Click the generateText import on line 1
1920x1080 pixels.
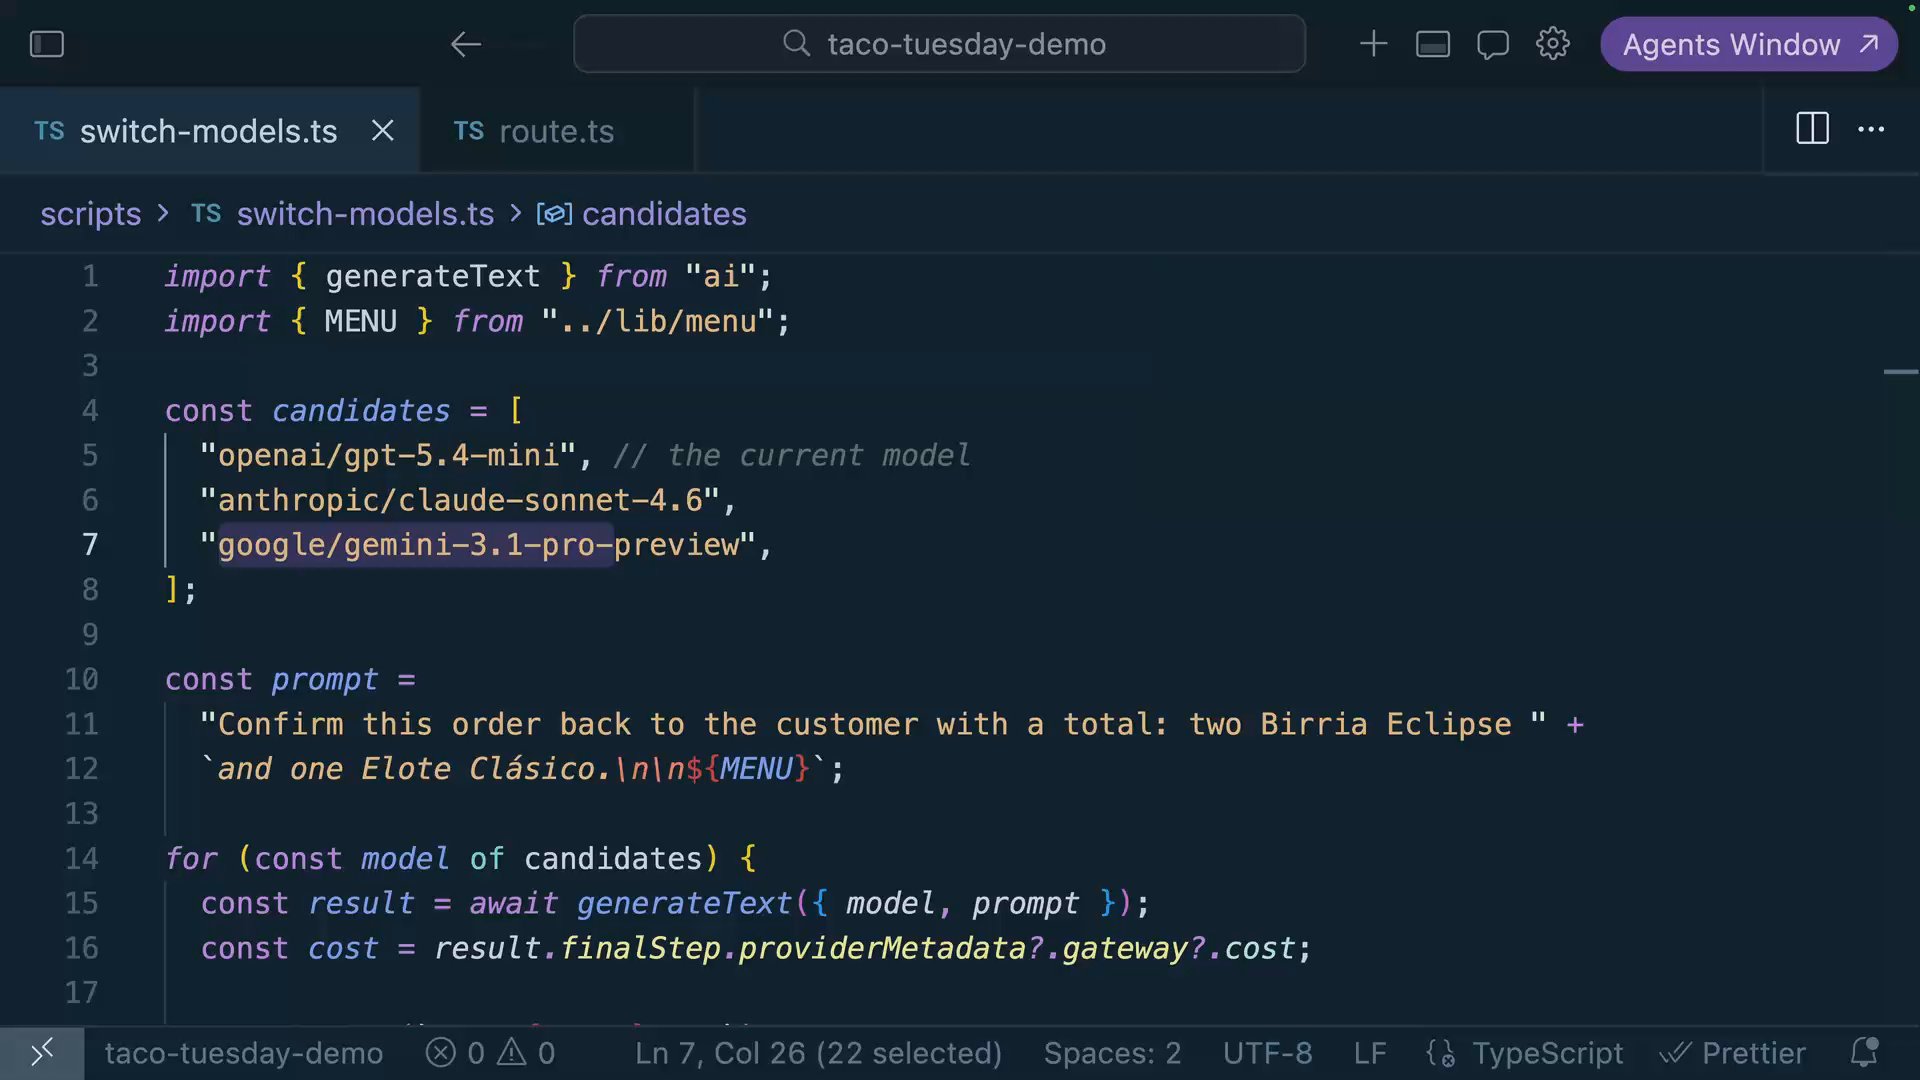click(432, 276)
